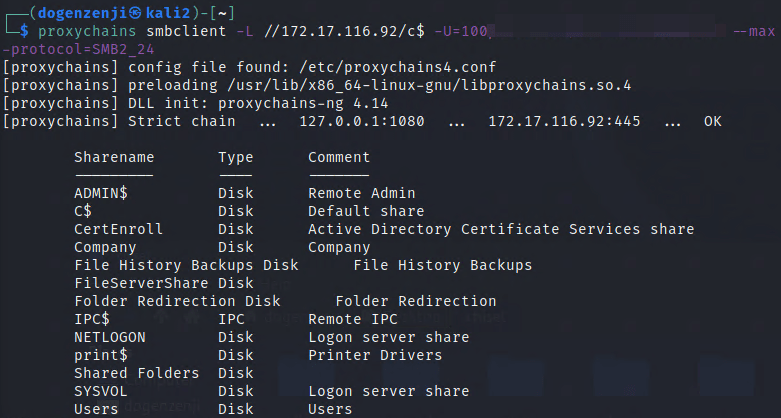Click the print$ share name
Screen dimensions: 781x418
click(100, 355)
